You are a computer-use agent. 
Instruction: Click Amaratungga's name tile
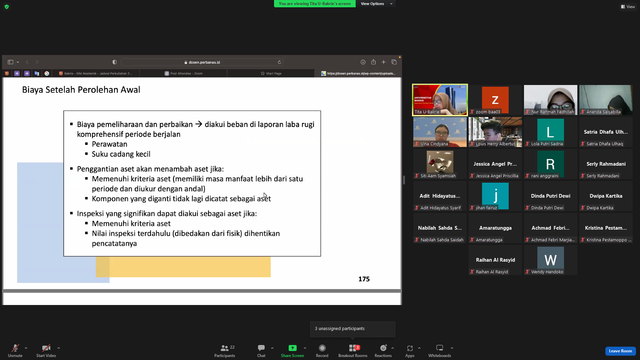tap(495, 228)
